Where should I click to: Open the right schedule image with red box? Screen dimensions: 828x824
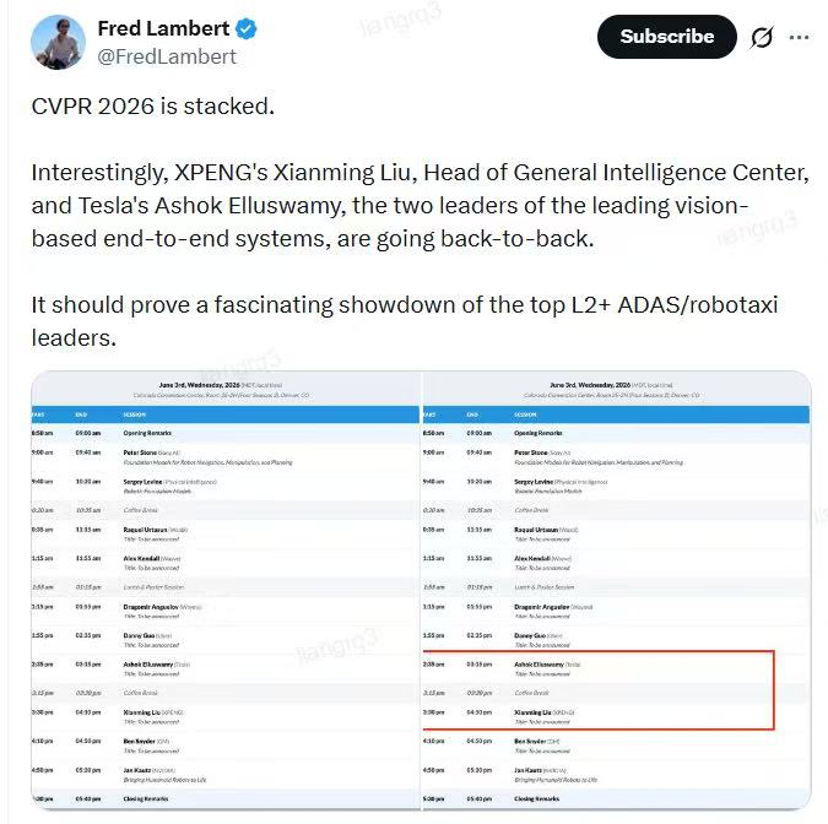[x=617, y=590]
